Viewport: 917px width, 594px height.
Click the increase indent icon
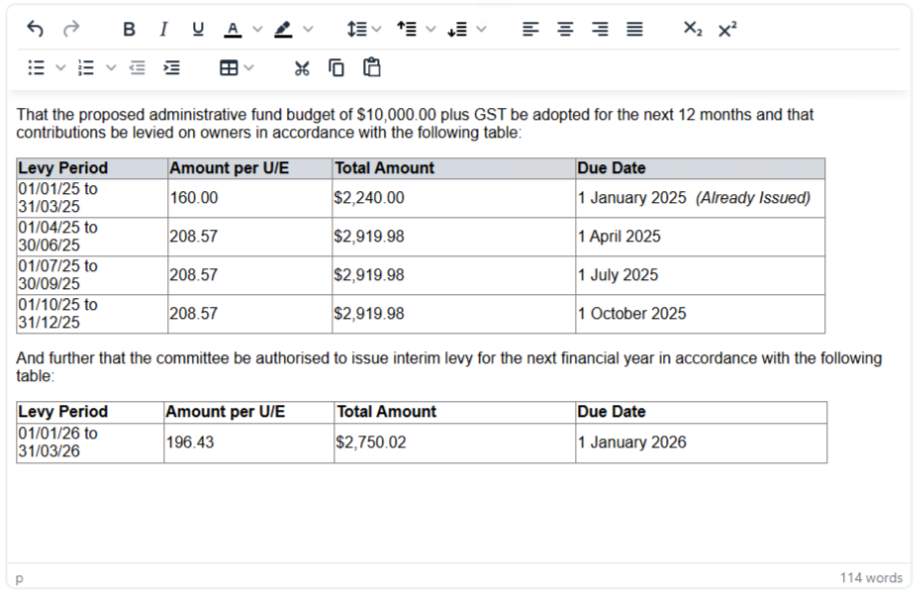(172, 68)
